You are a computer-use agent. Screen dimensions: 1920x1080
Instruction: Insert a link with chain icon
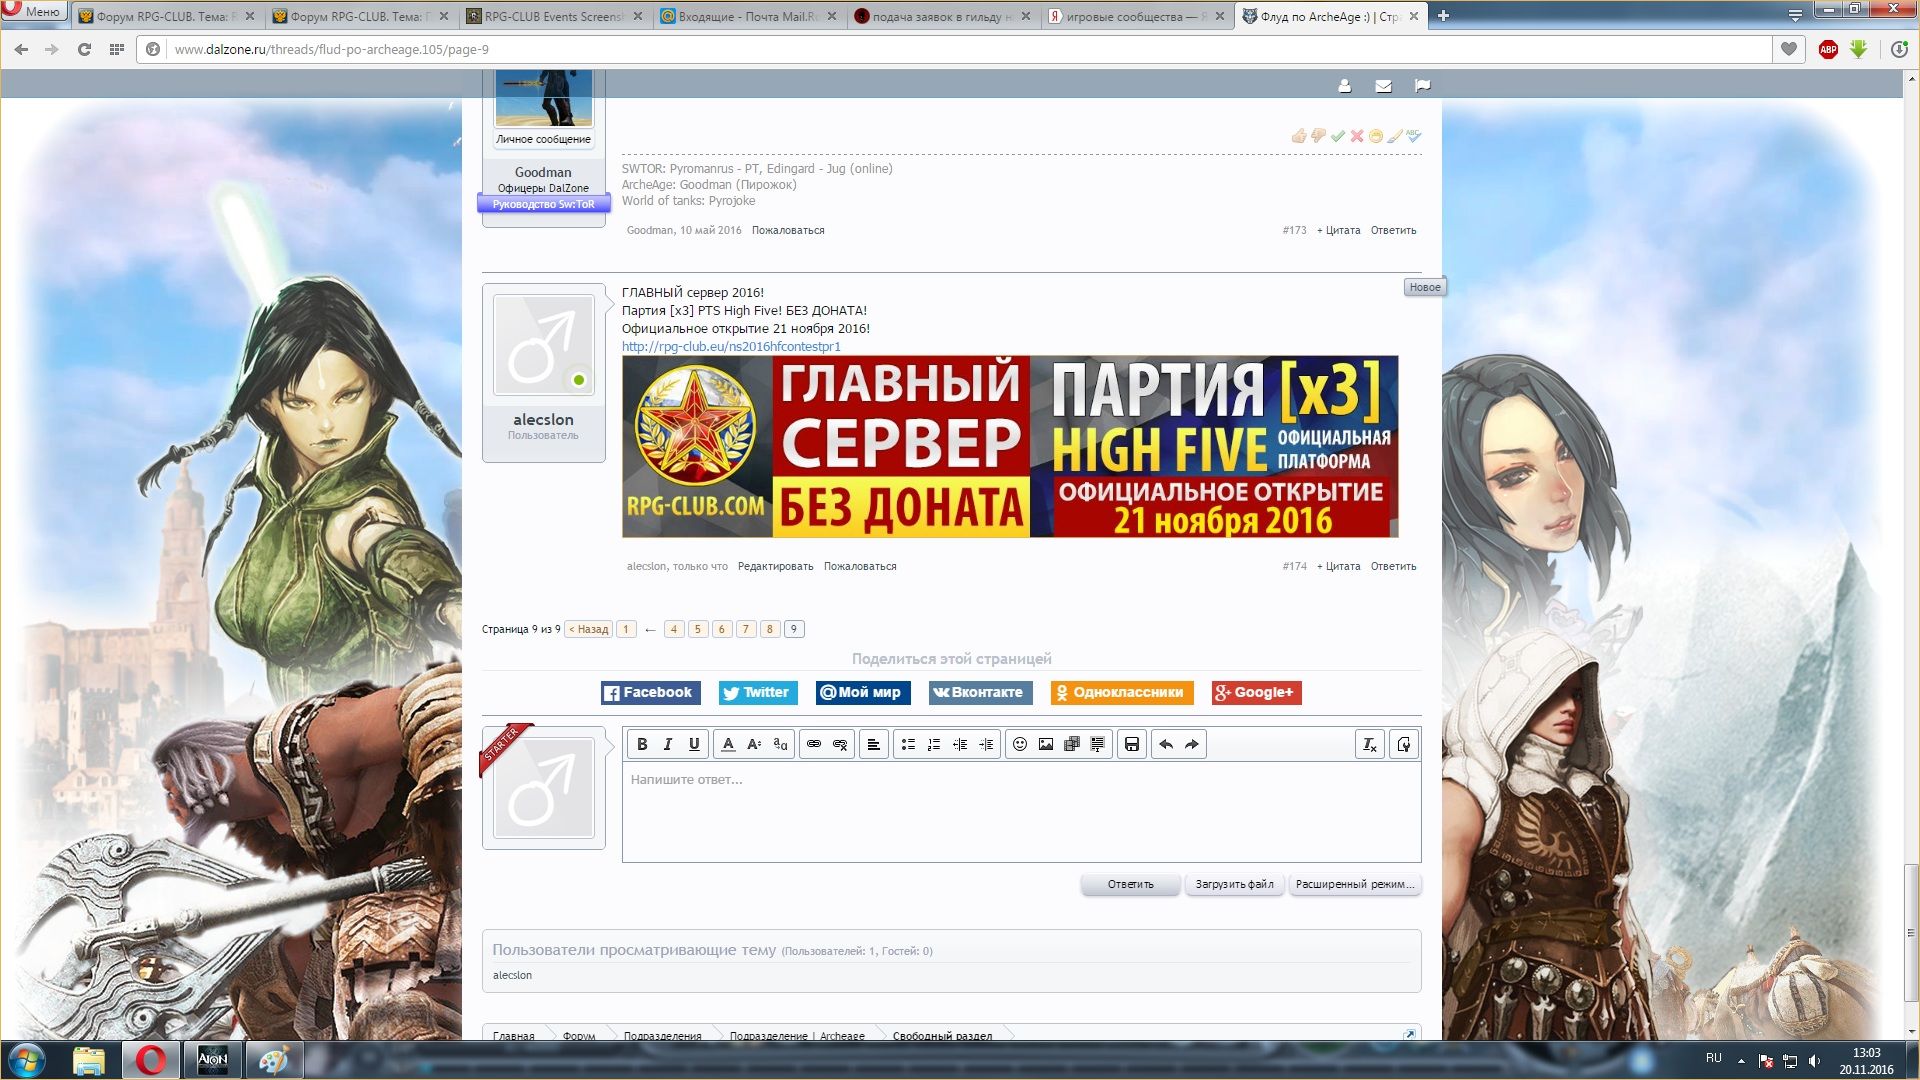point(814,744)
